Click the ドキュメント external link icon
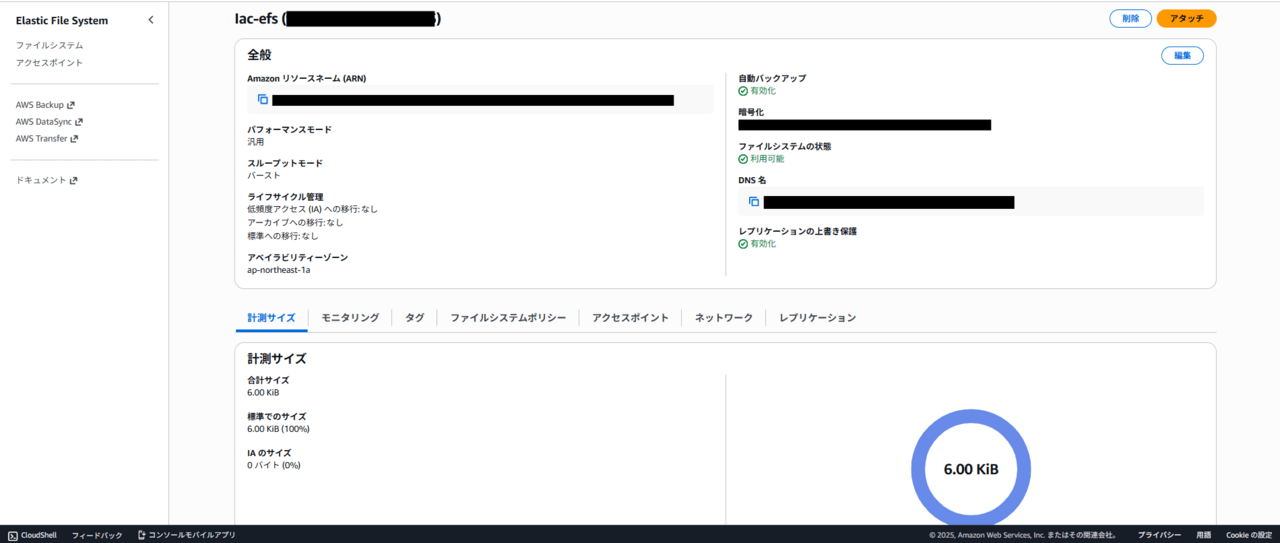 [x=73, y=181]
